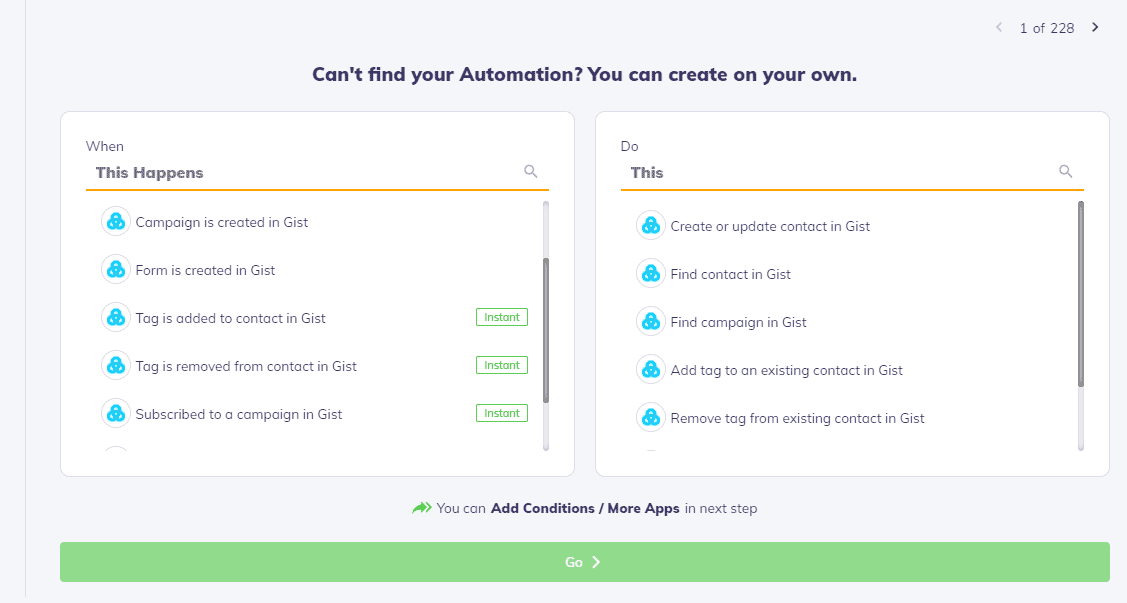The image size is (1127, 603).
Task: Click the Gist icon beside Form is created
Action: tap(115, 270)
